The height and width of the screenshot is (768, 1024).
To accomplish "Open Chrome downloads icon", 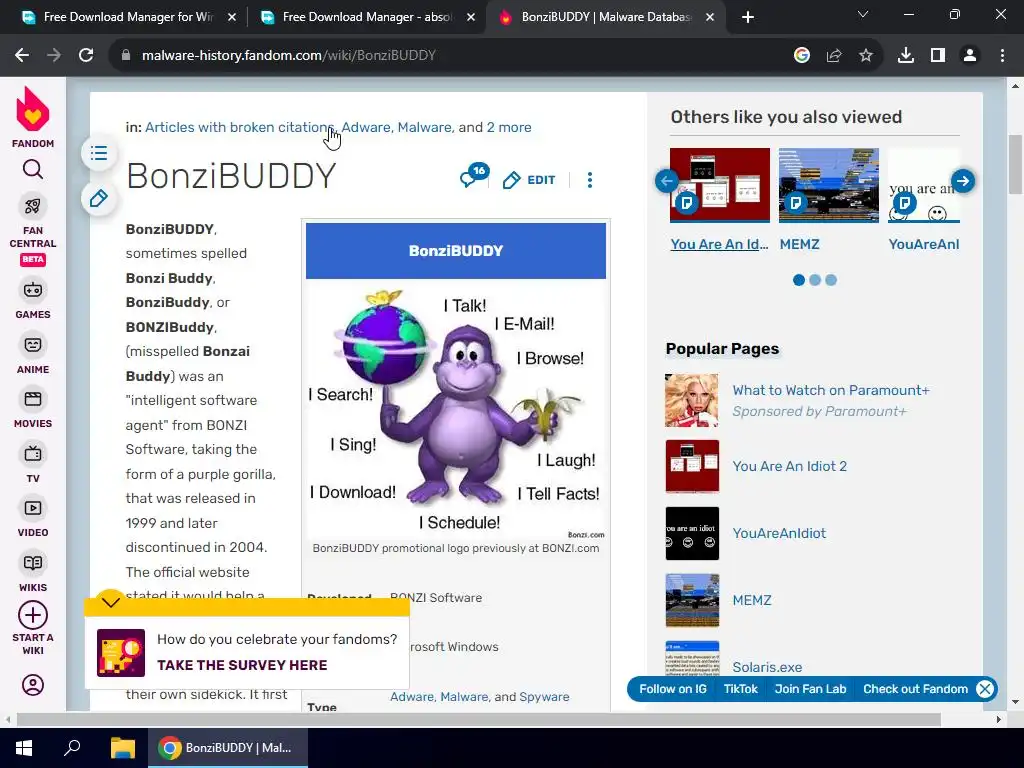I will [x=906, y=56].
